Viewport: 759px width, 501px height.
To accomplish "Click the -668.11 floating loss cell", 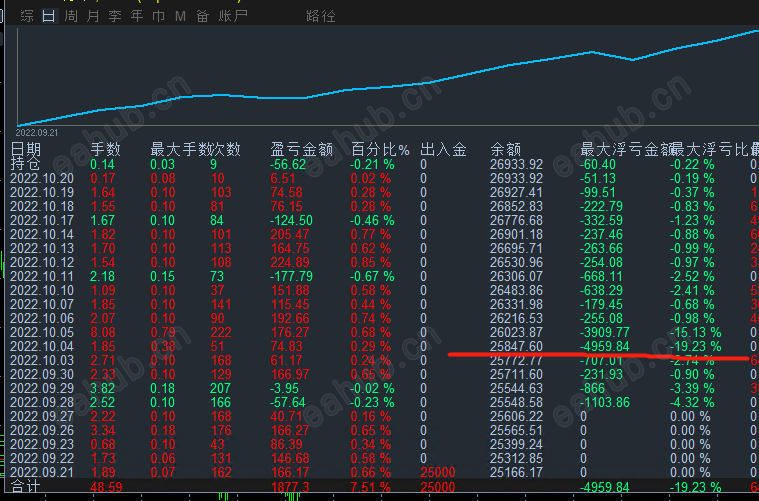I will 601,276.
